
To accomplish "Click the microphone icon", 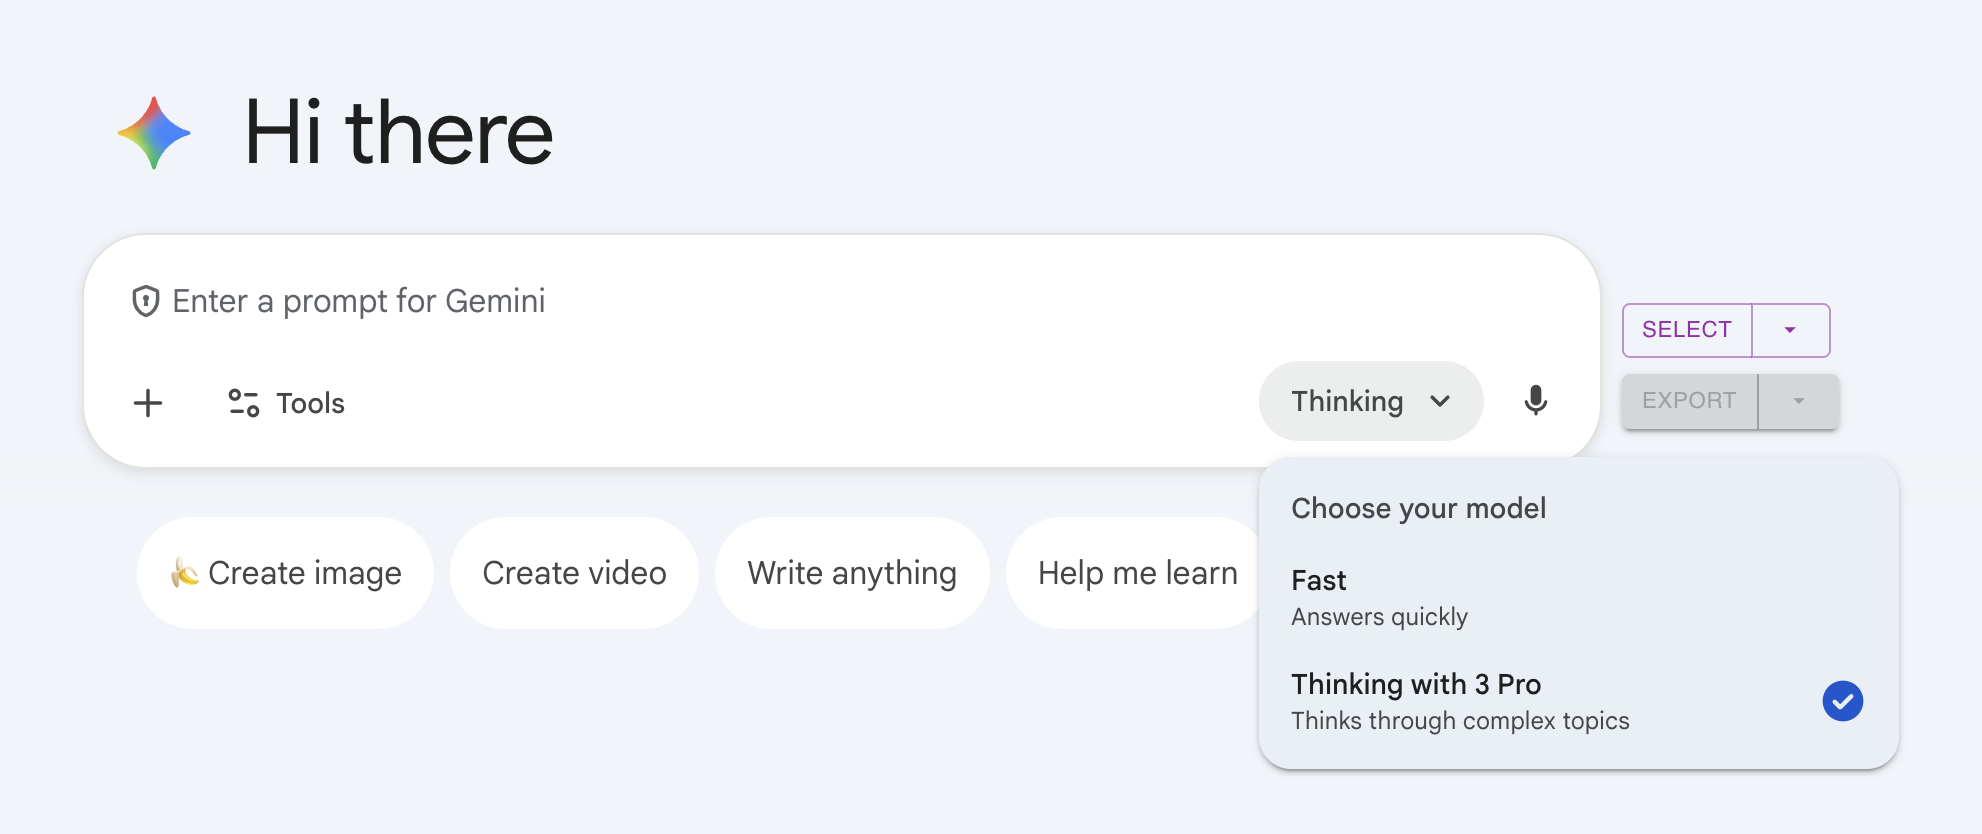I will pyautogui.click(x=1535, y=401).
